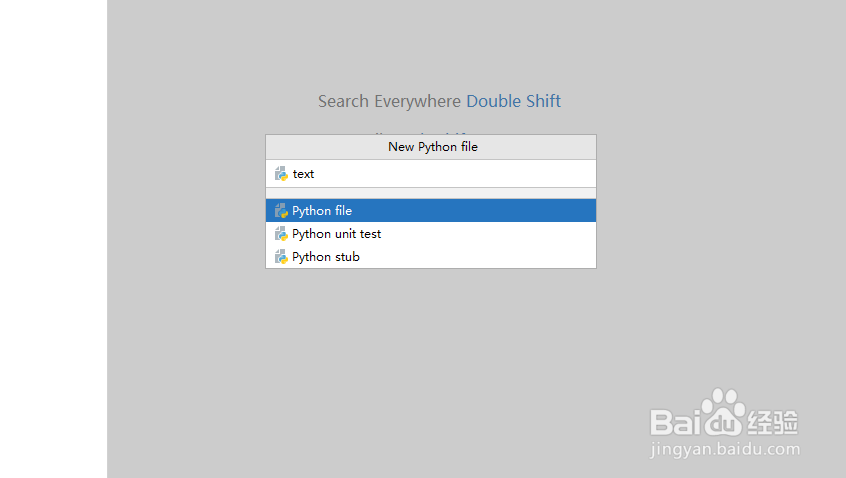
Task: Select the 'Python file' template option
Action: click(x=322, y=211)
